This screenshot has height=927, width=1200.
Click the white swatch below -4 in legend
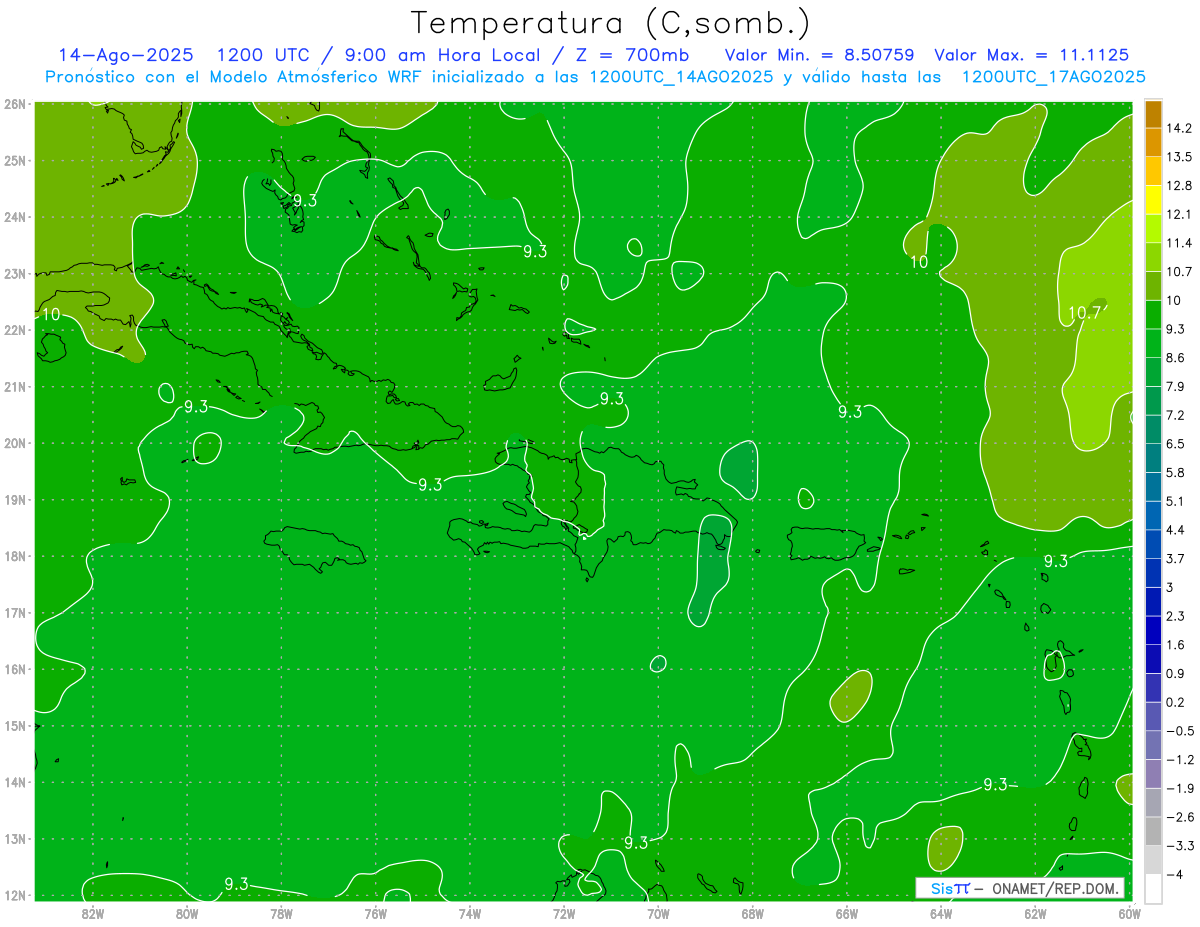point(1154,888)
